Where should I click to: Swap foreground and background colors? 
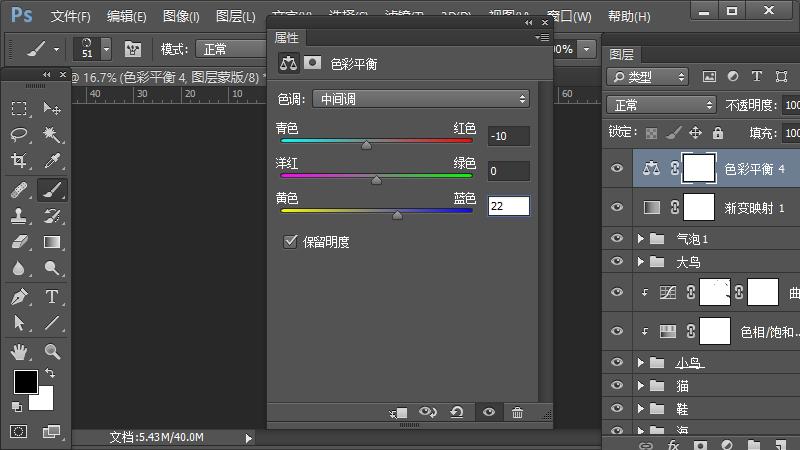pos(50,373)
